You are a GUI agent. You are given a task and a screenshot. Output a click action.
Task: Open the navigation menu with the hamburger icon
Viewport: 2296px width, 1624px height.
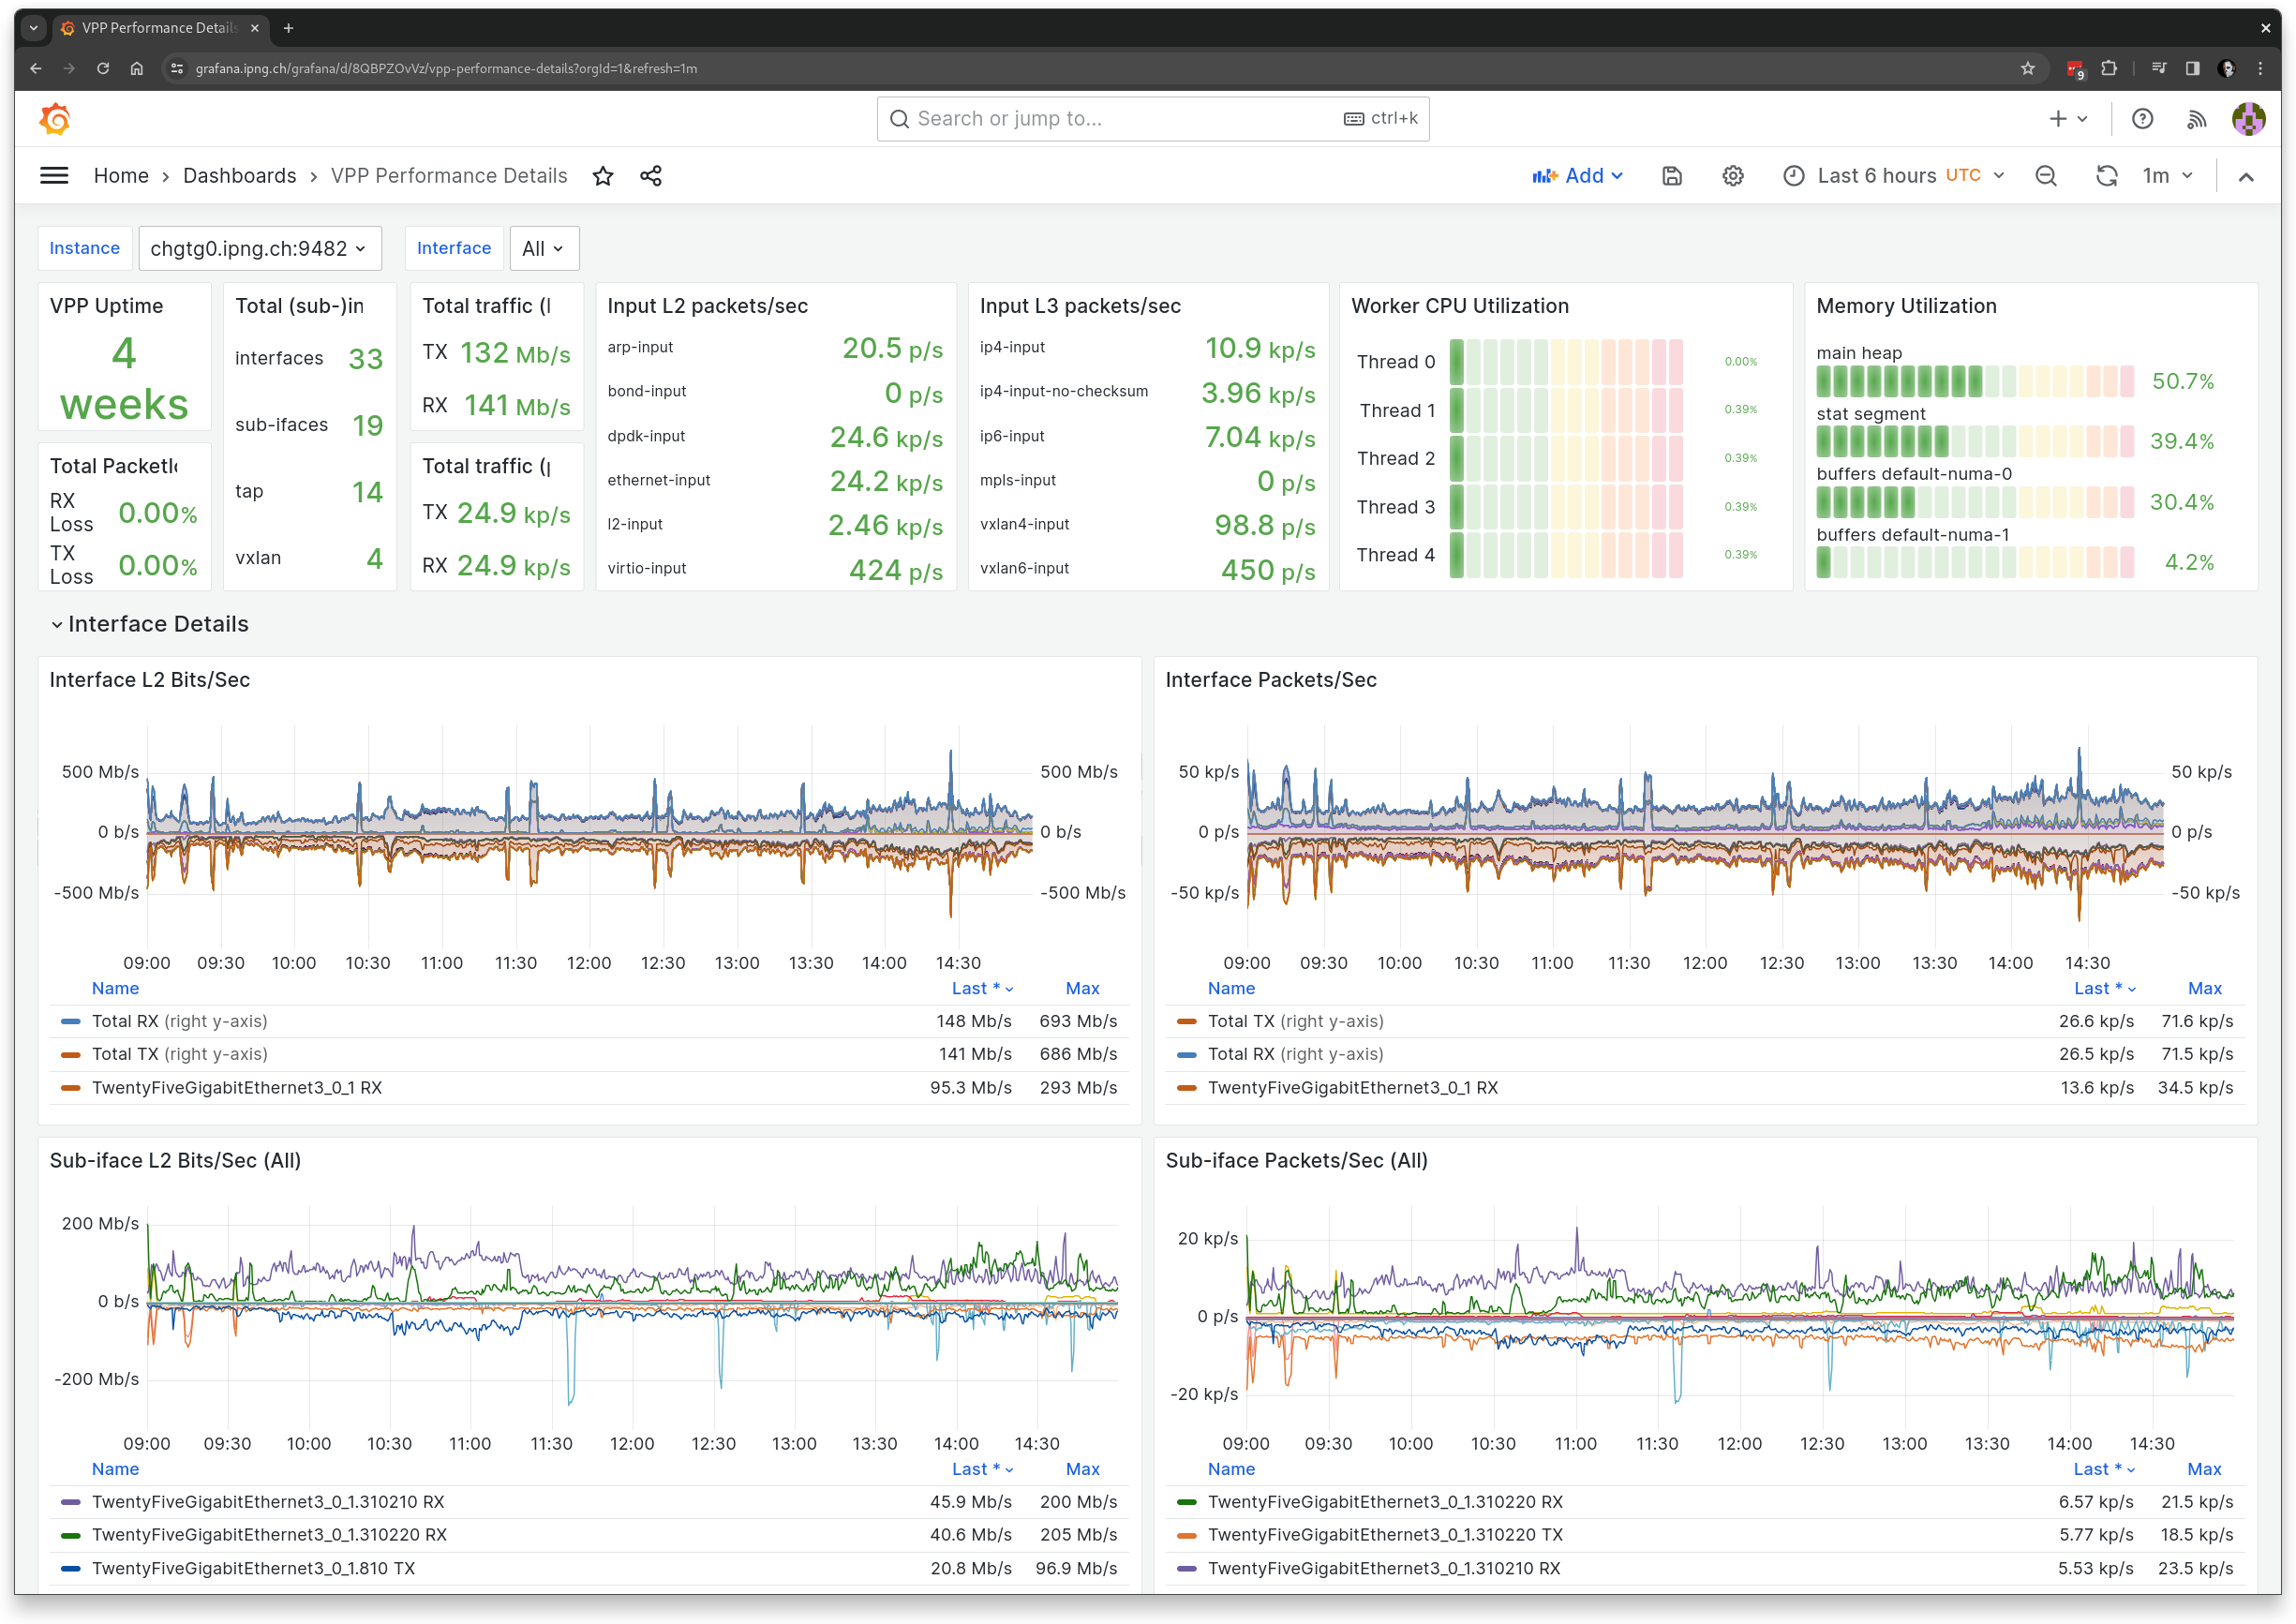pyautogui.click(x=54, y=175)
